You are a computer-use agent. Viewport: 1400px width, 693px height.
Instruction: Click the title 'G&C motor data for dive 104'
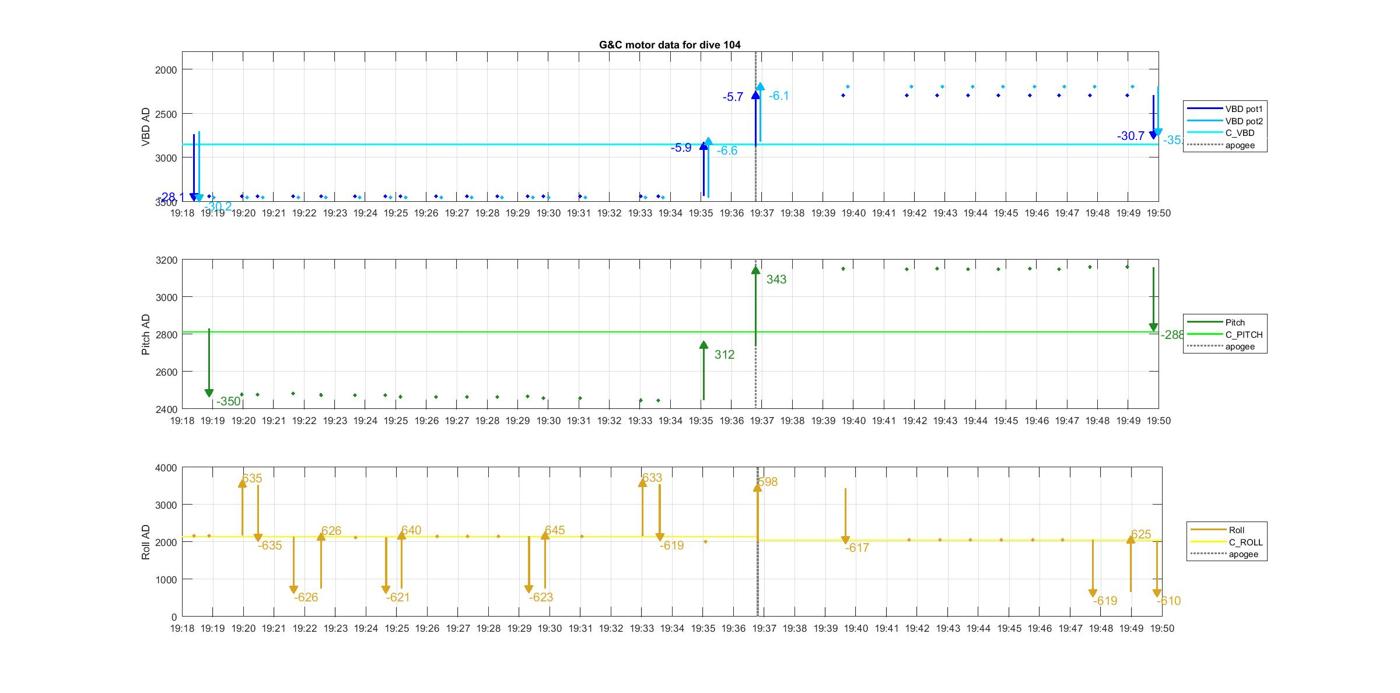669,45
